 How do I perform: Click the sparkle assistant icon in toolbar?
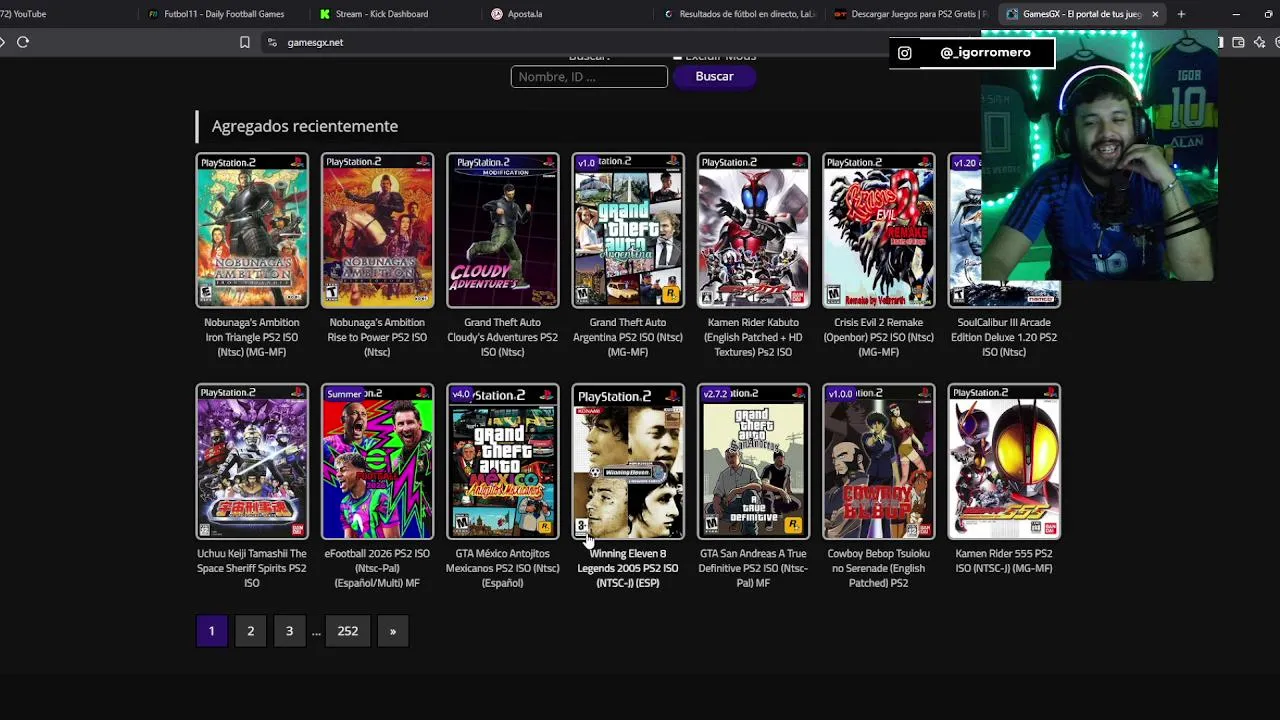click(x=1259, y=42)
